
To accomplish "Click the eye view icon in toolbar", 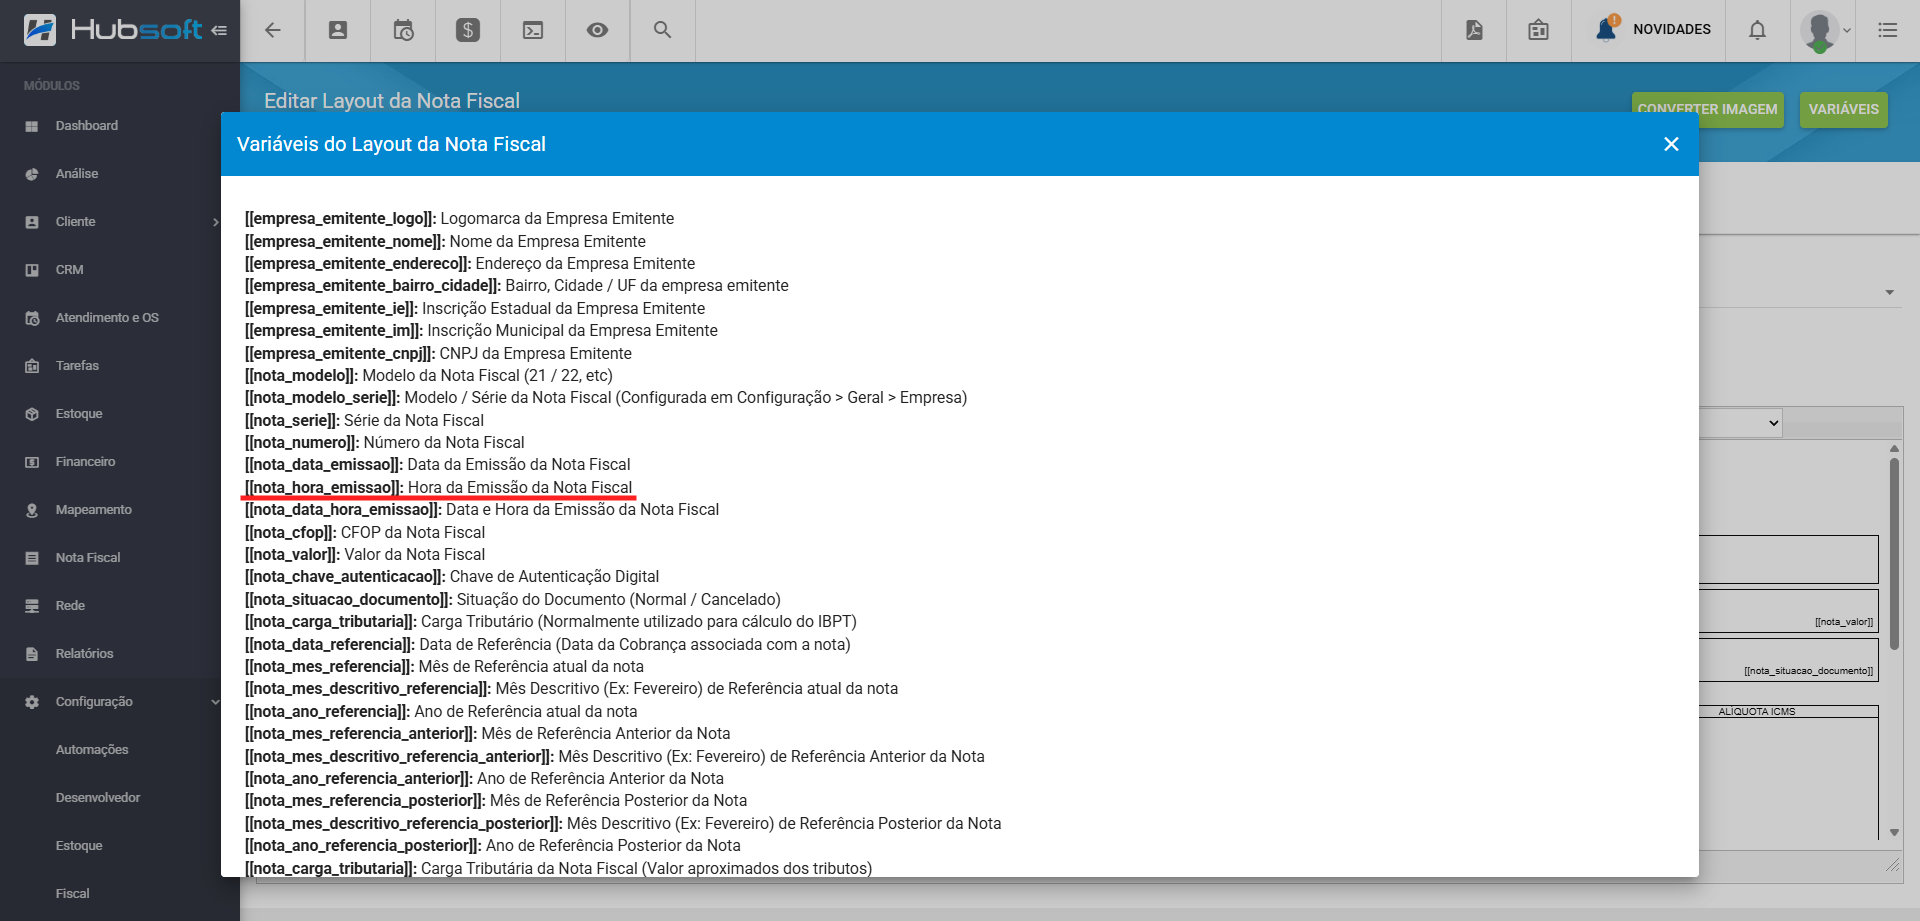I will click(x=597, y=30).
